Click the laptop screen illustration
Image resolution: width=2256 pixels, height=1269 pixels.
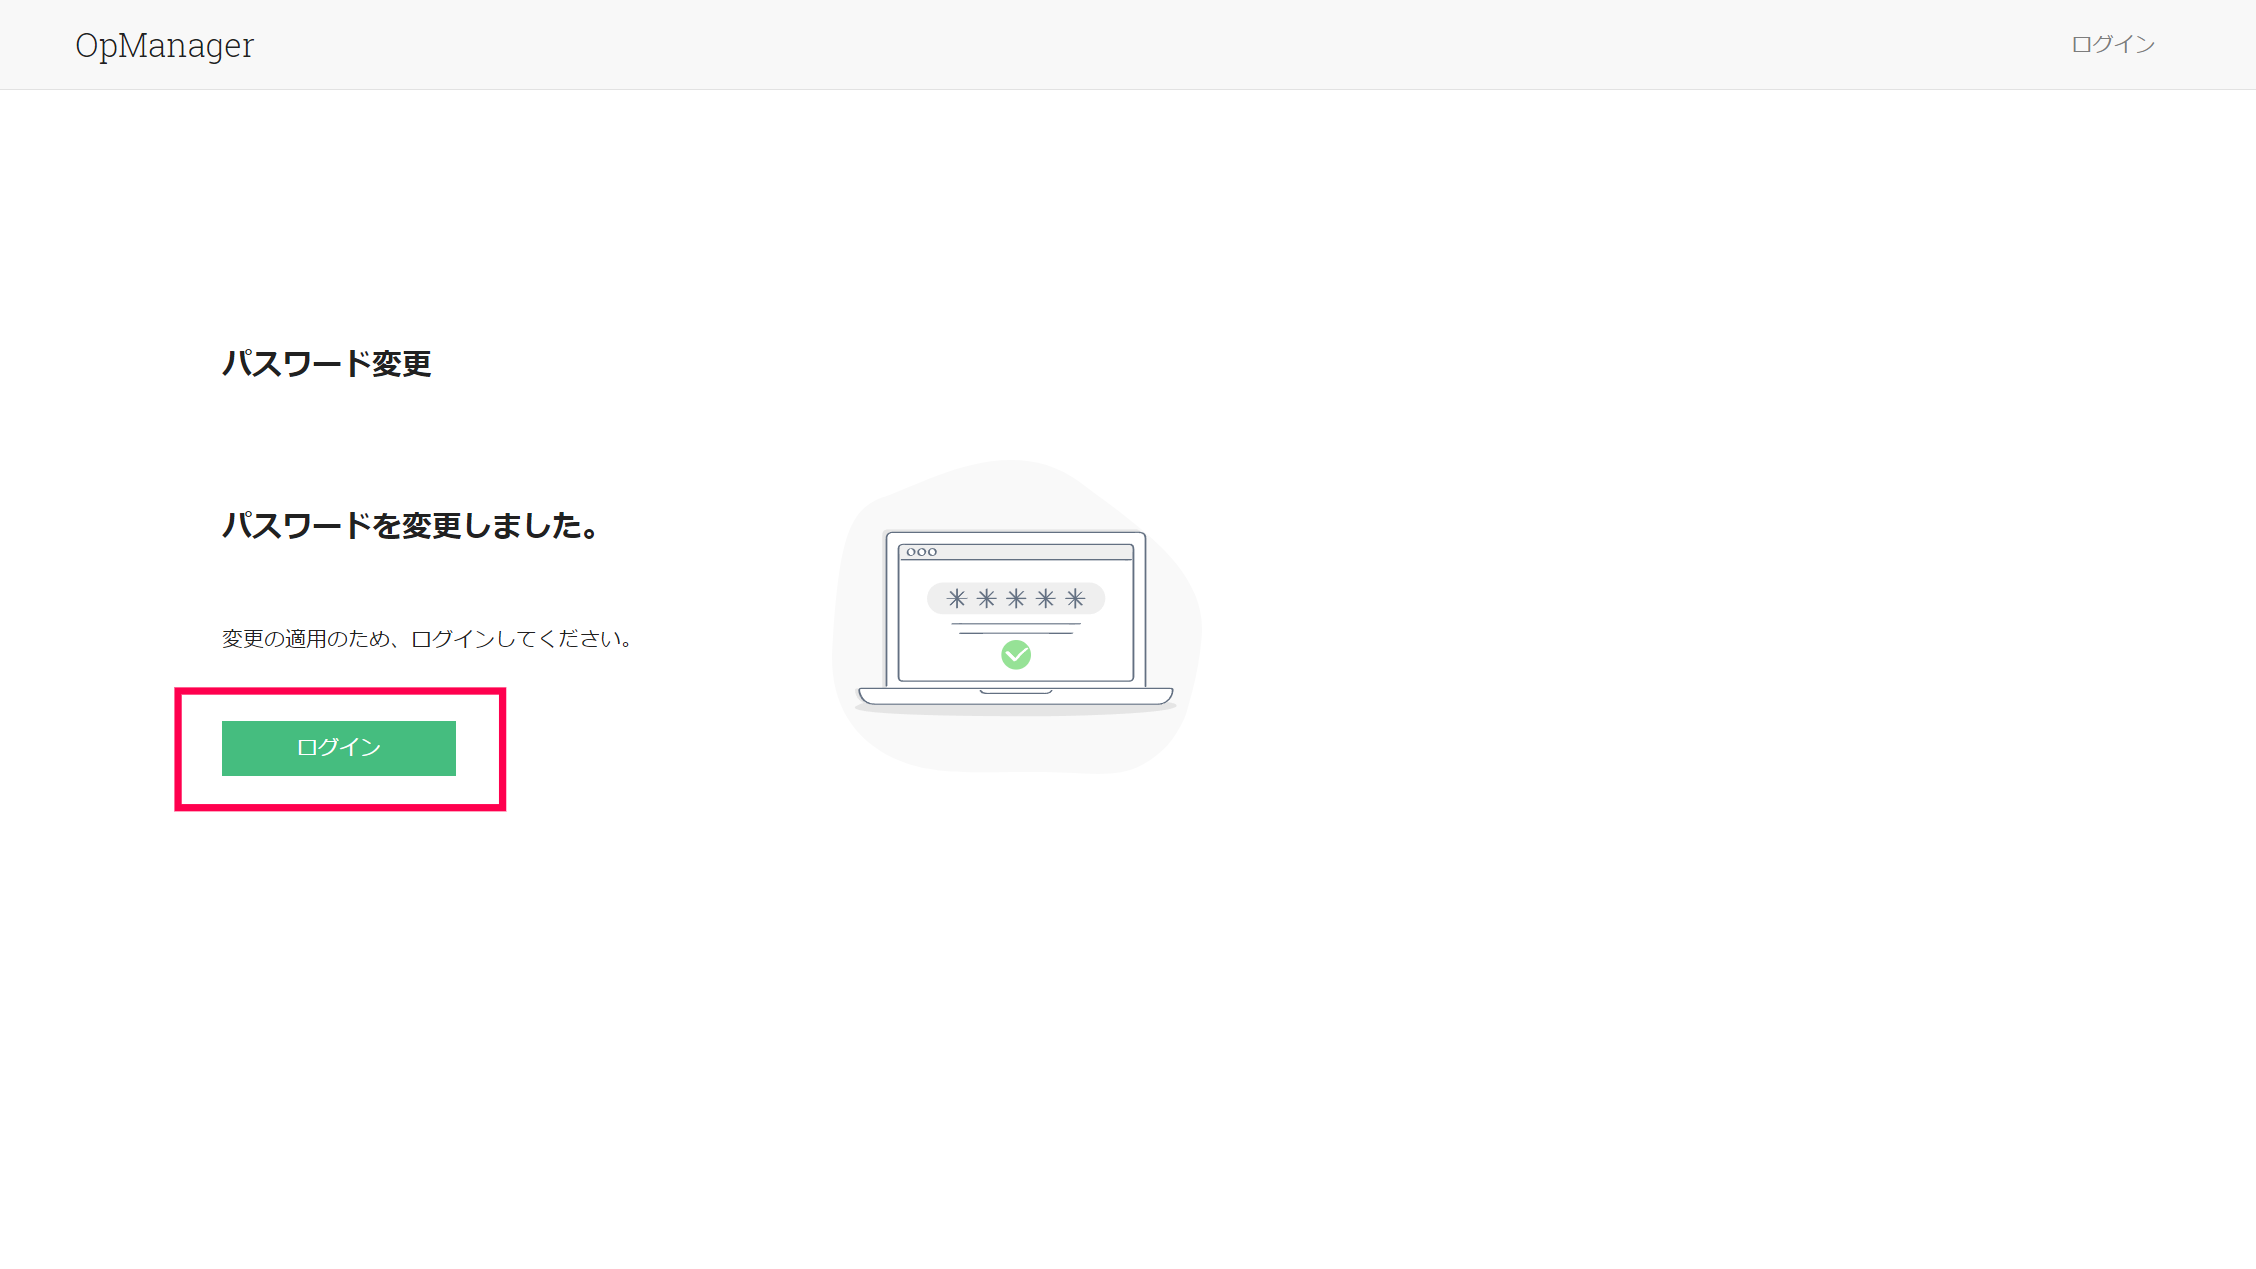1016,610
